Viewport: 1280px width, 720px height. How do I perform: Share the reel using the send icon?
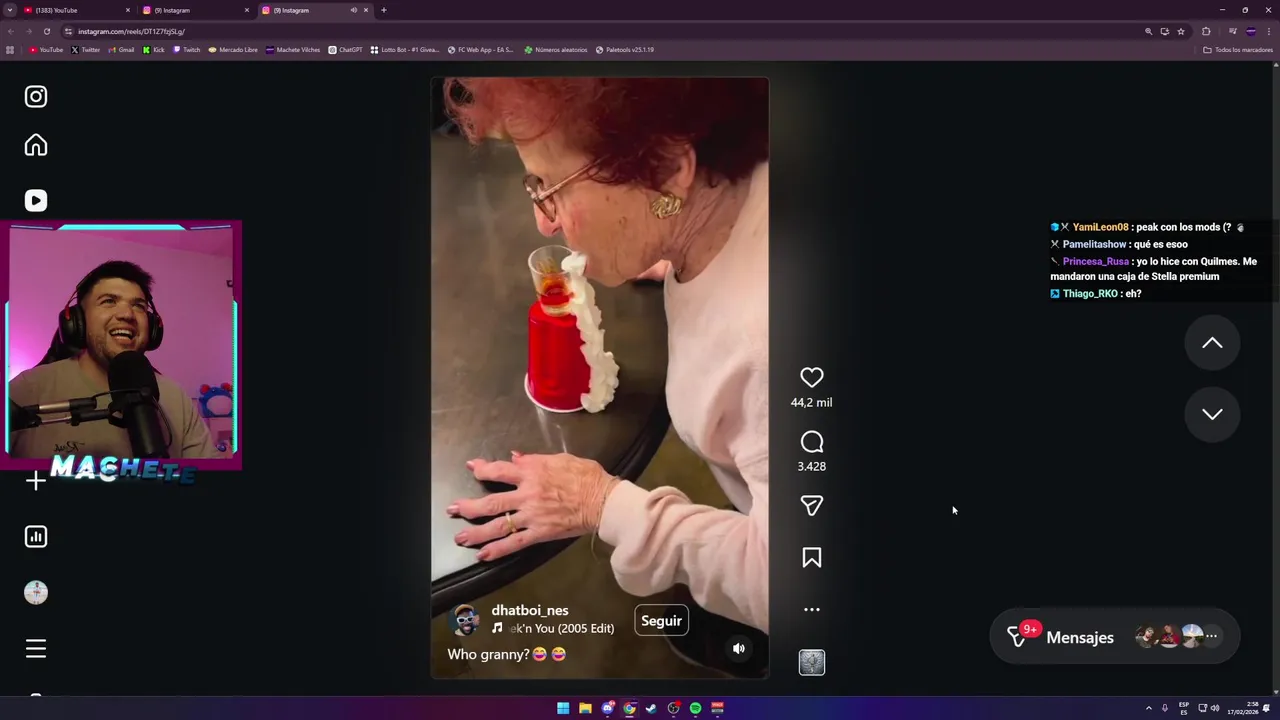point(812,506)
